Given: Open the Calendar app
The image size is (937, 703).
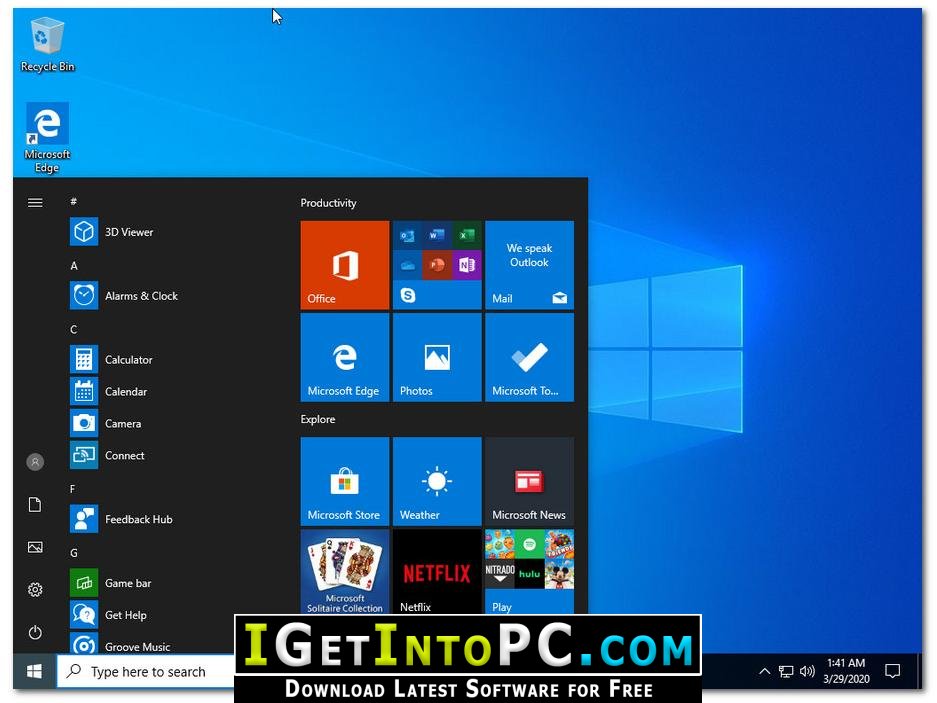Looking at the screenshot, I should (x=167, y=392).
